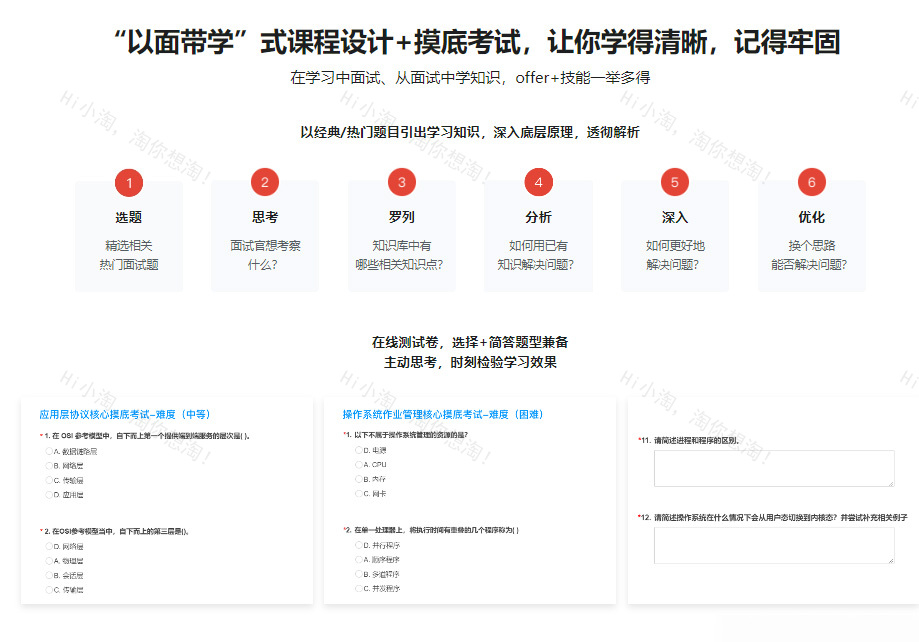Click the 面试官想考察什么? description

point(265,255)
